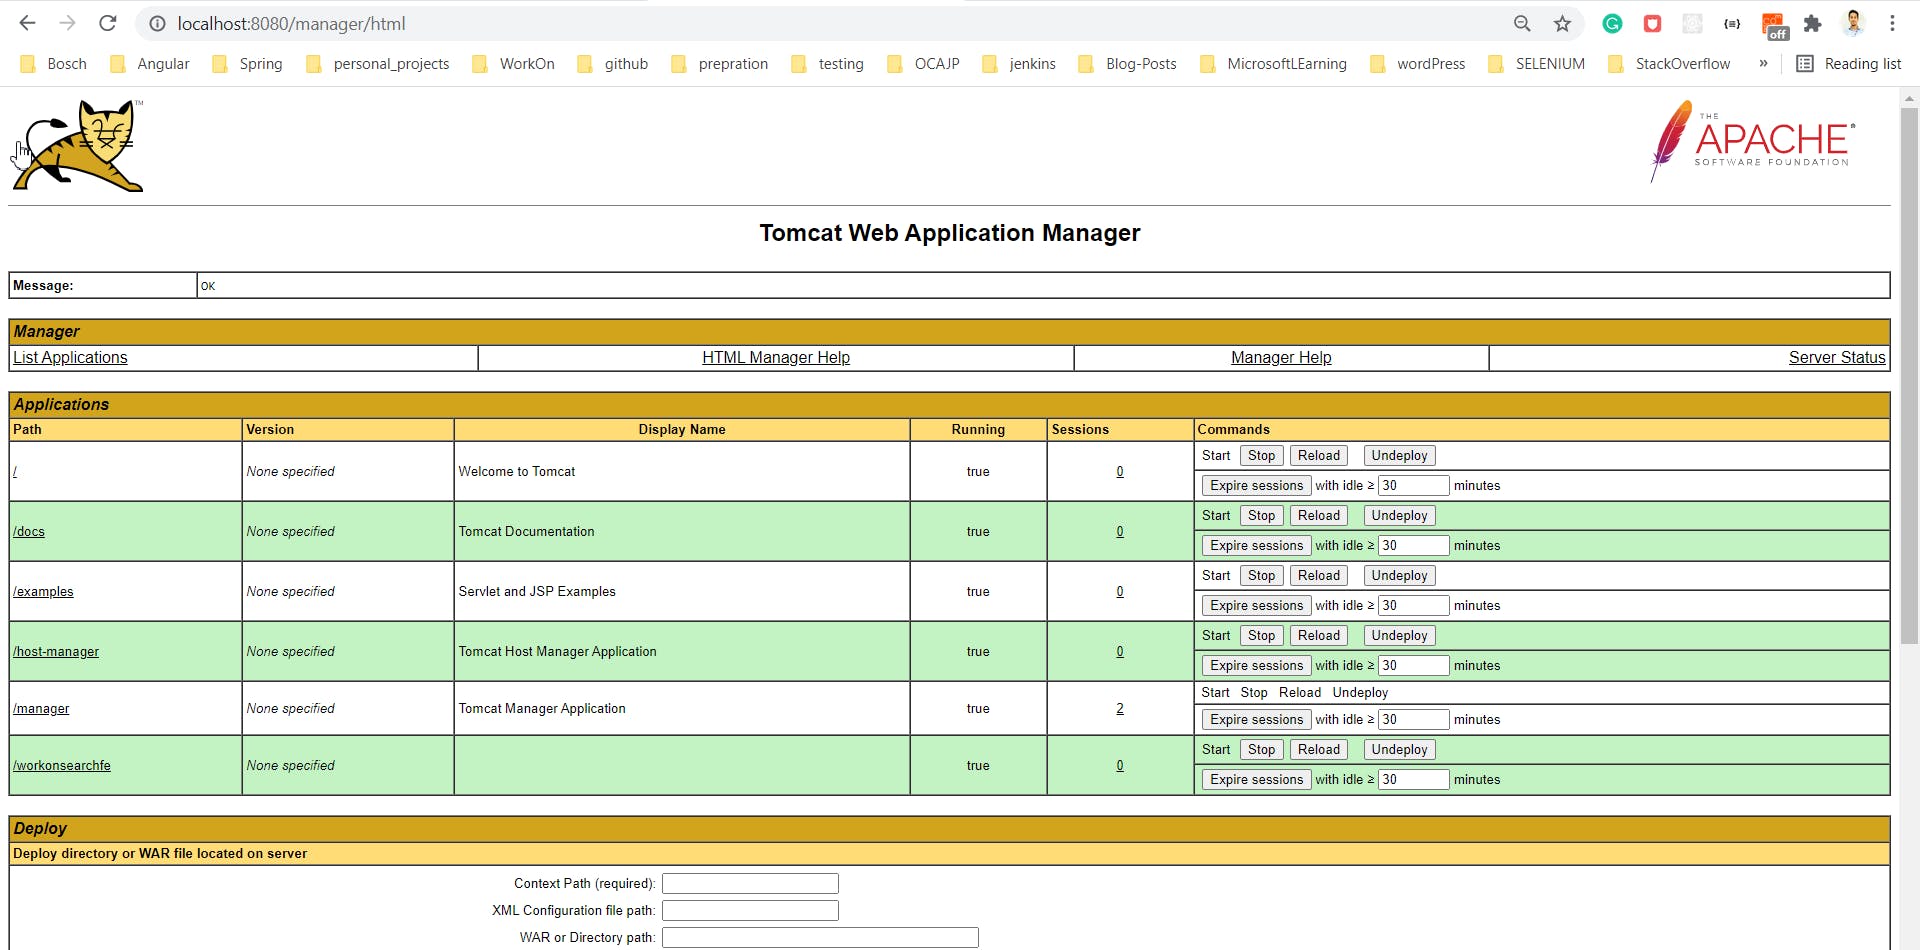Stop the /docs application

pyautogui.click(x=1261, y=515)
